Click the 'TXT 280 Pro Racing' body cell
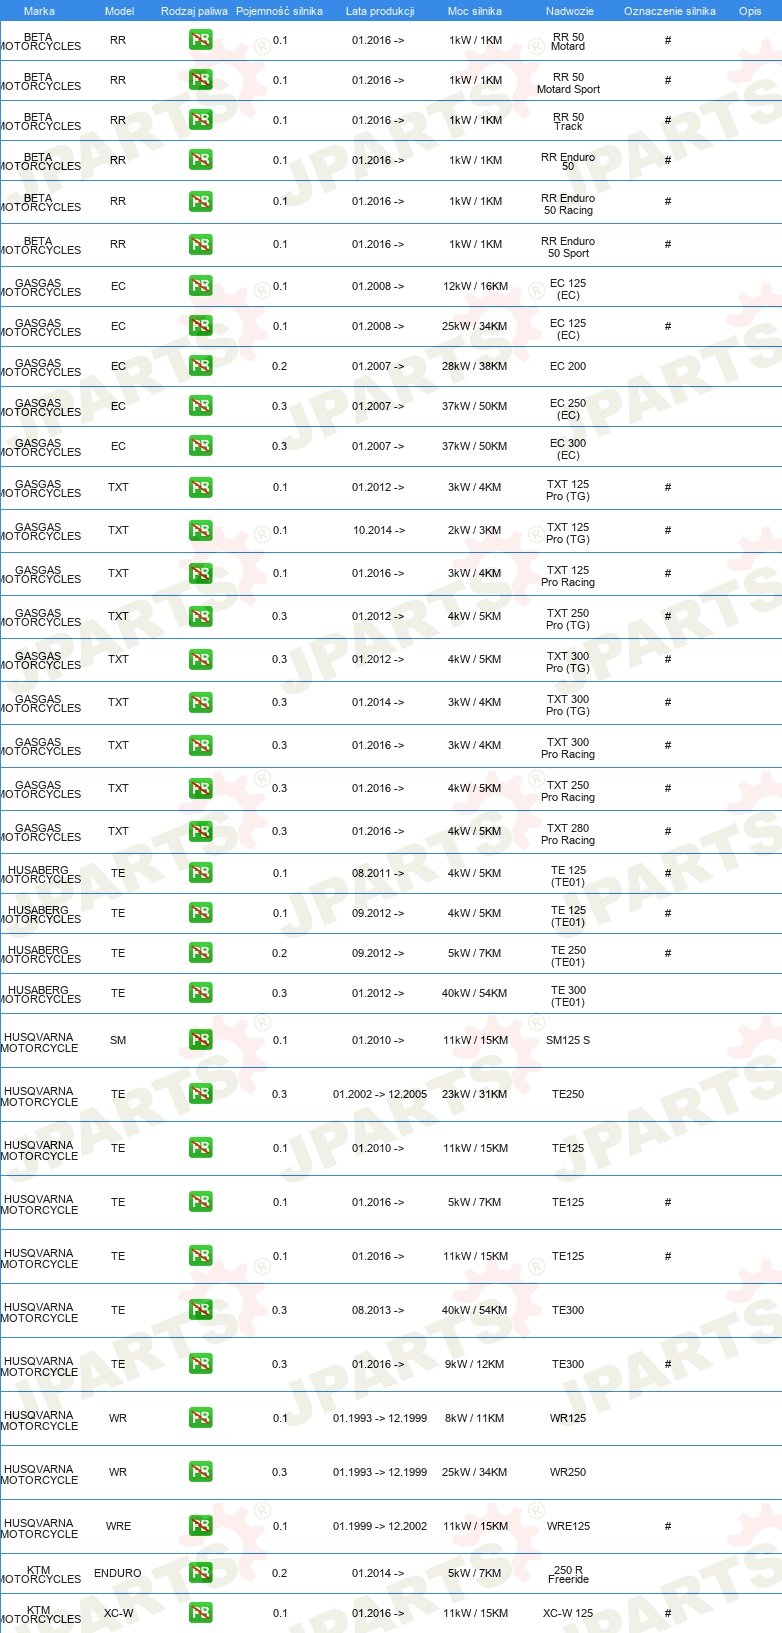This screenshot has width=782, height=1633. point(568,834)
